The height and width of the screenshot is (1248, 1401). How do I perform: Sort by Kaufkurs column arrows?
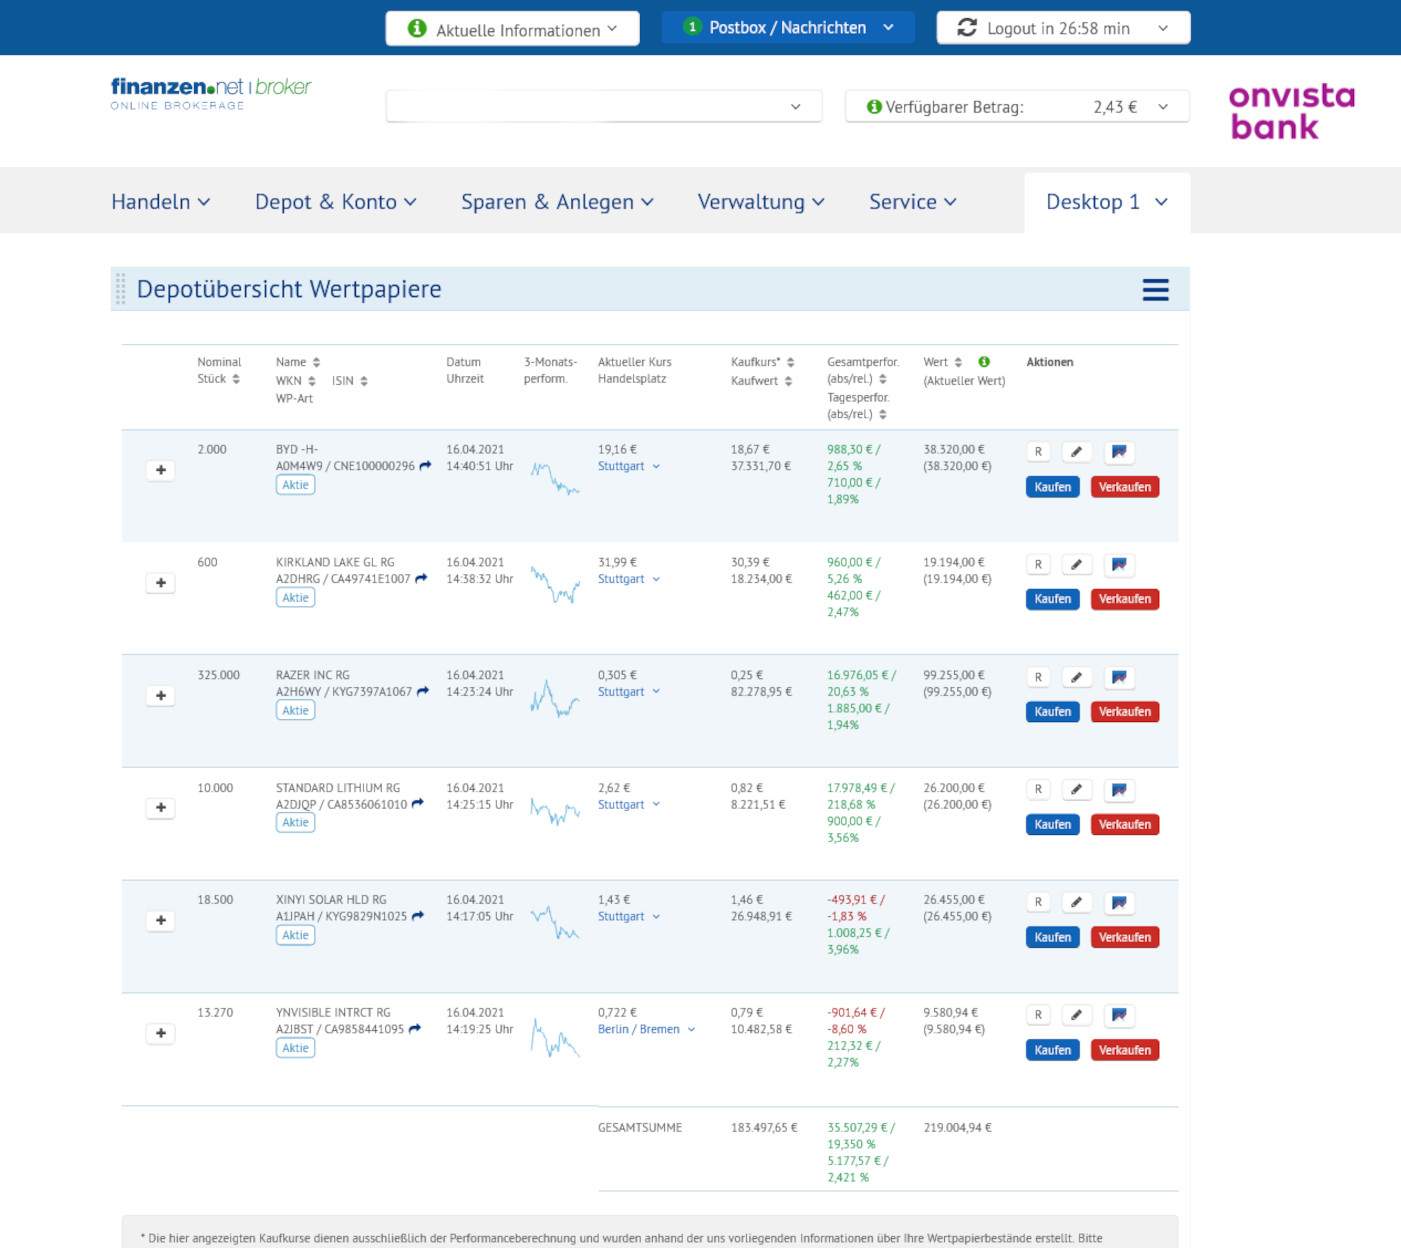pyautogui.click(x=790, y=362)
